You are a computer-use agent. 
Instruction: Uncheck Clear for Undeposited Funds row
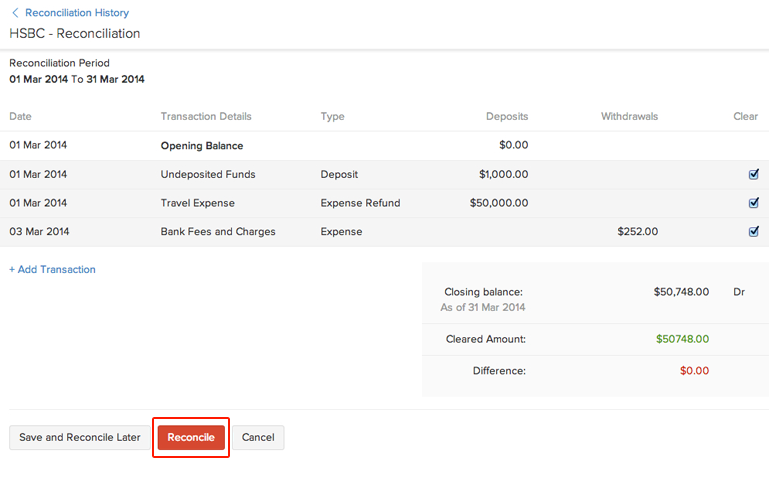753,174
